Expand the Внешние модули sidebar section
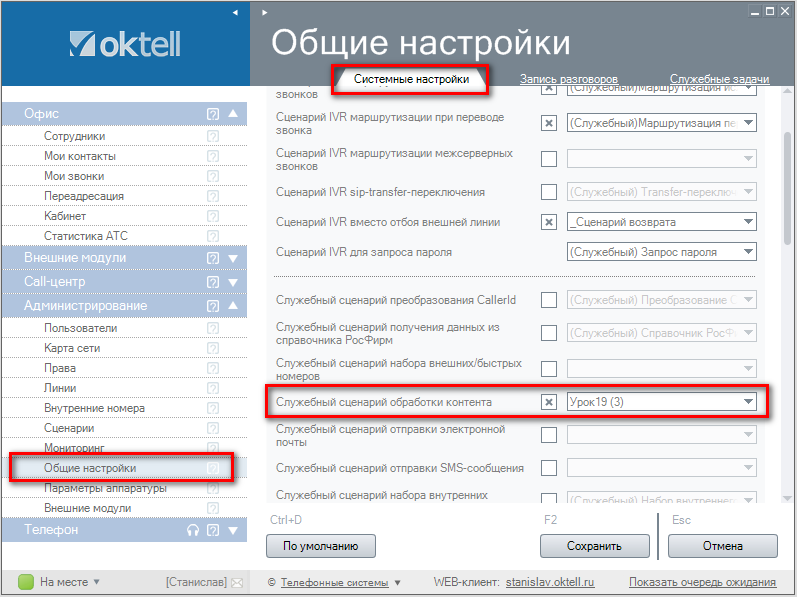797x597 pixels. tap(233, 258)
